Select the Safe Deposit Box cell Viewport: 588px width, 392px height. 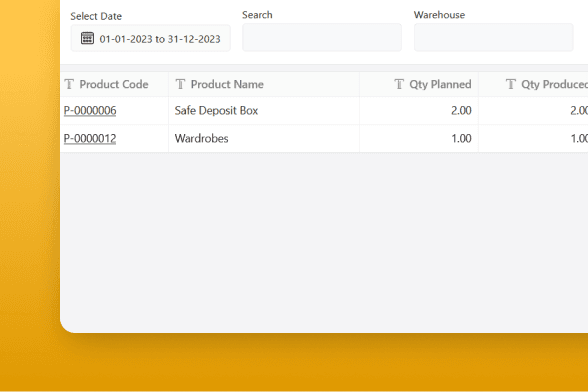coord(264,111)
